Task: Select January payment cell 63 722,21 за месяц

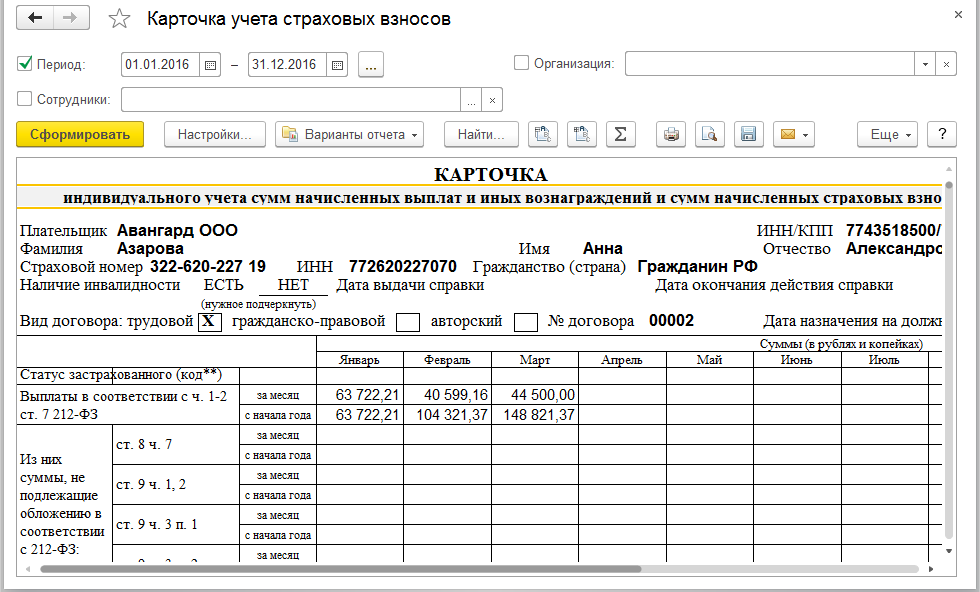Action: pos(361,395)
